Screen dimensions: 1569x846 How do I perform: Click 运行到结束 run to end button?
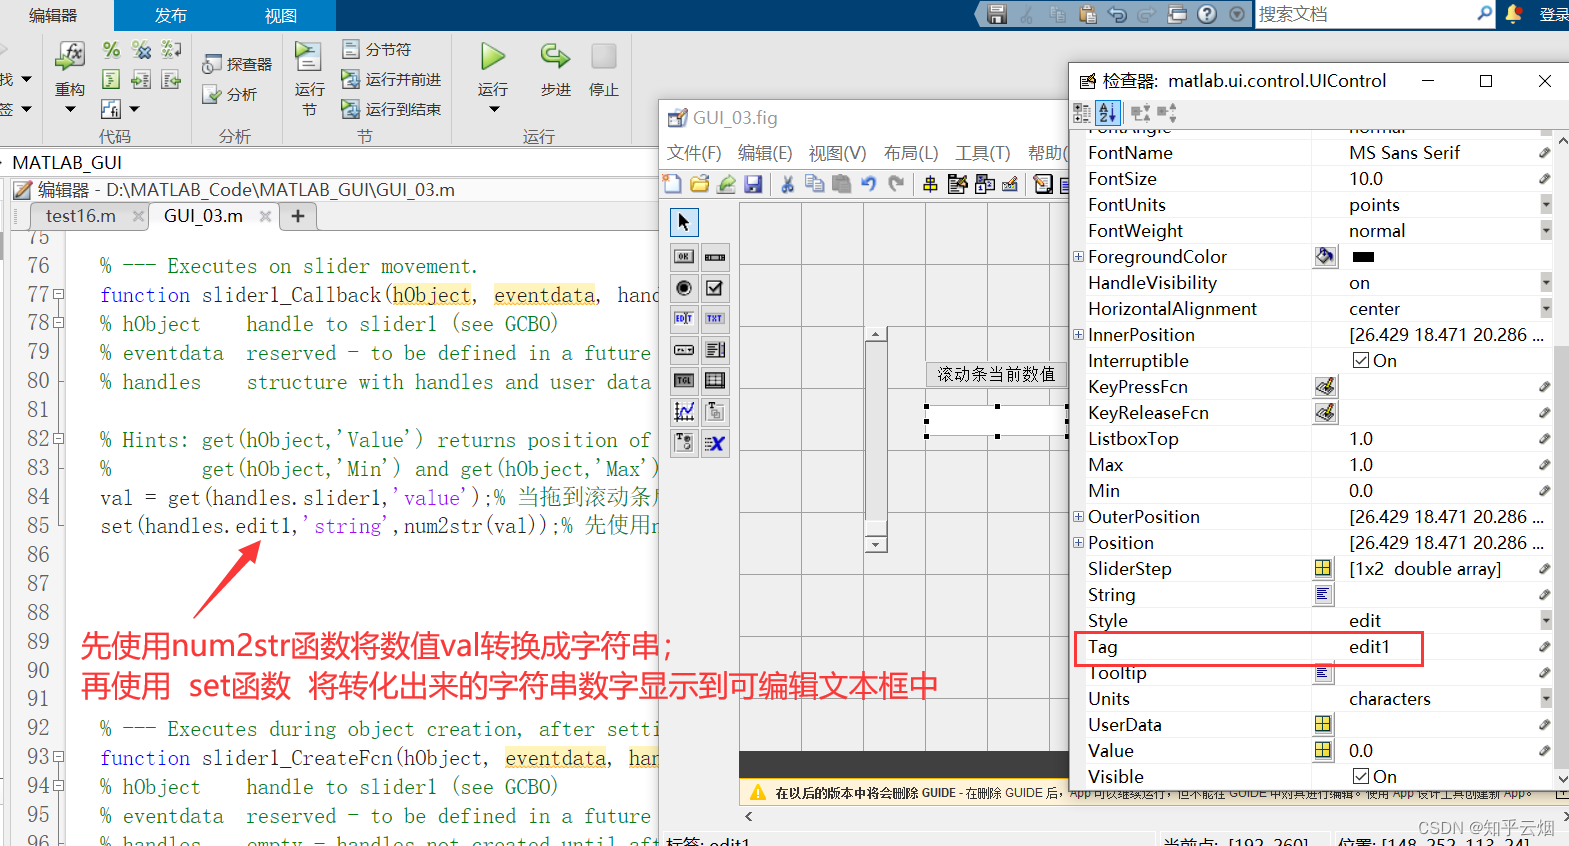pyautogui.click(x=391, y=109)
